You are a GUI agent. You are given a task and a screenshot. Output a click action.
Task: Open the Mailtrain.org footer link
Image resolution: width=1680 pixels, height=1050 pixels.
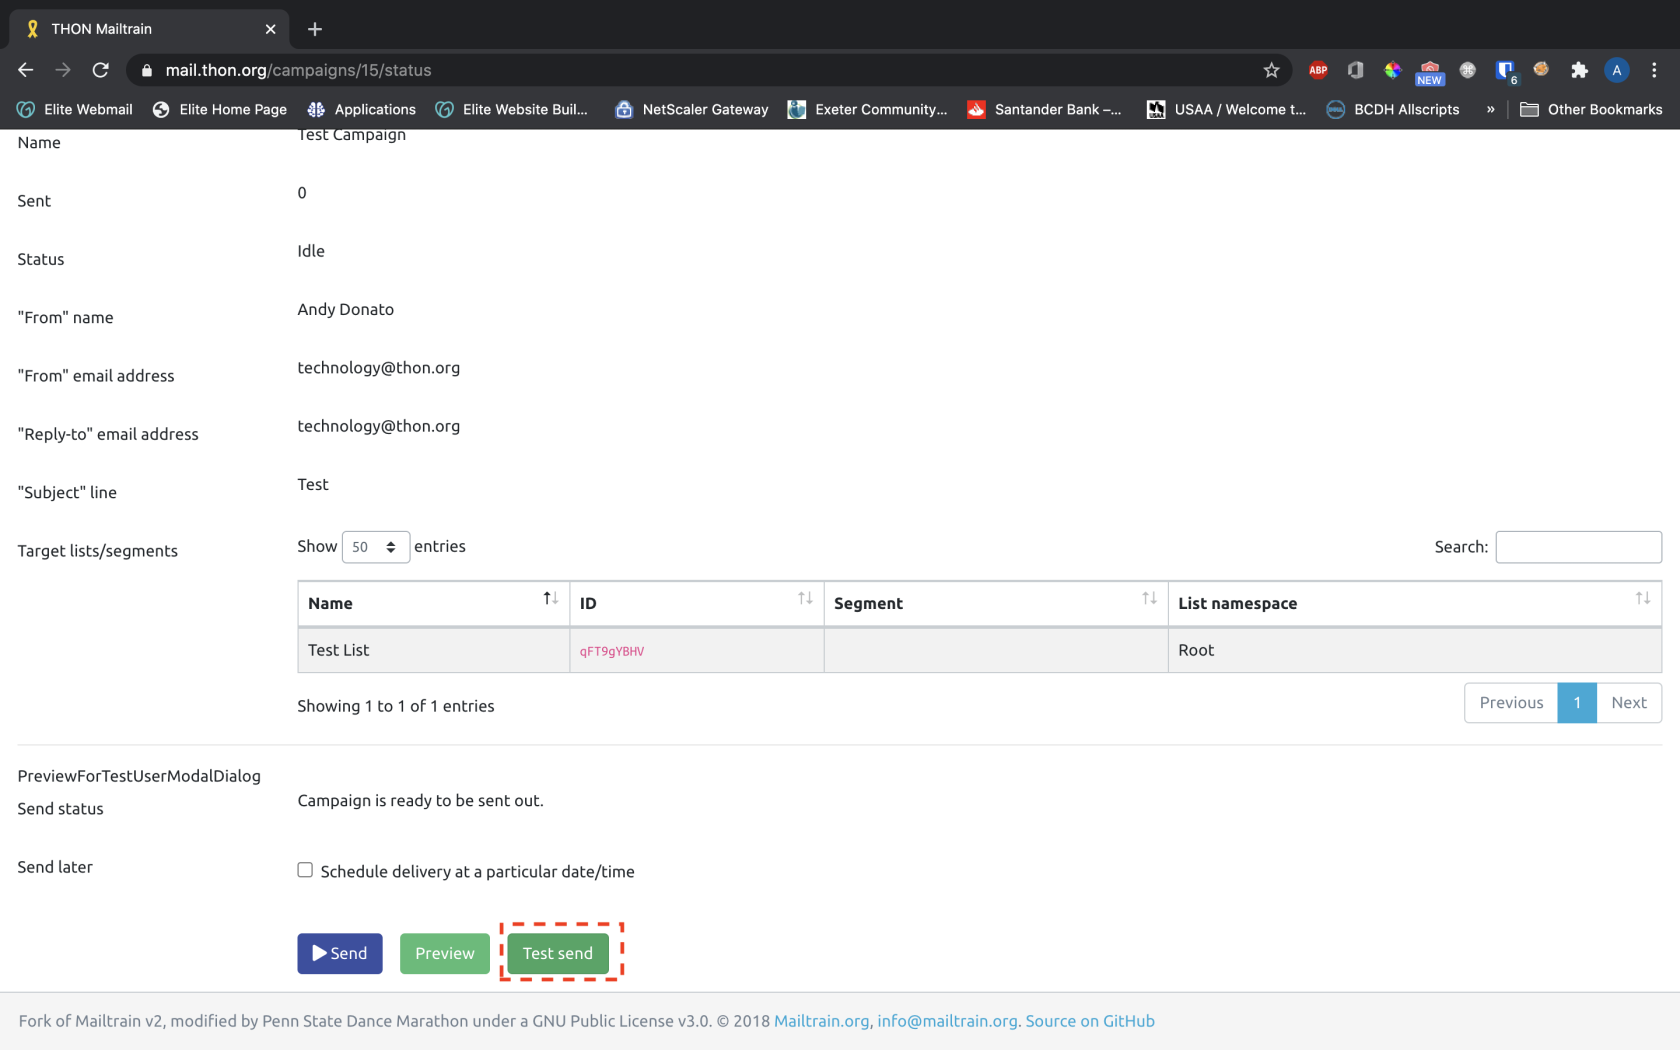pyautogui.click(x=821, y=1021)
